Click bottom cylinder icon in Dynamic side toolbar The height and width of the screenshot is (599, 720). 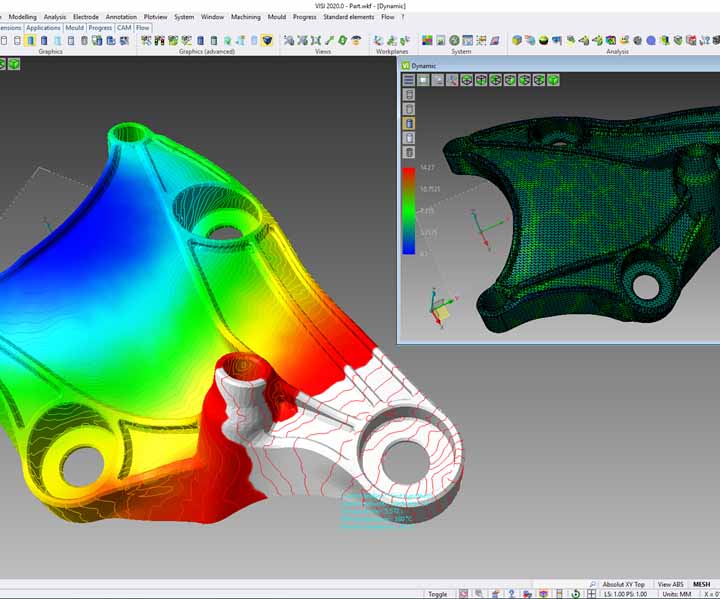point(409,153)
